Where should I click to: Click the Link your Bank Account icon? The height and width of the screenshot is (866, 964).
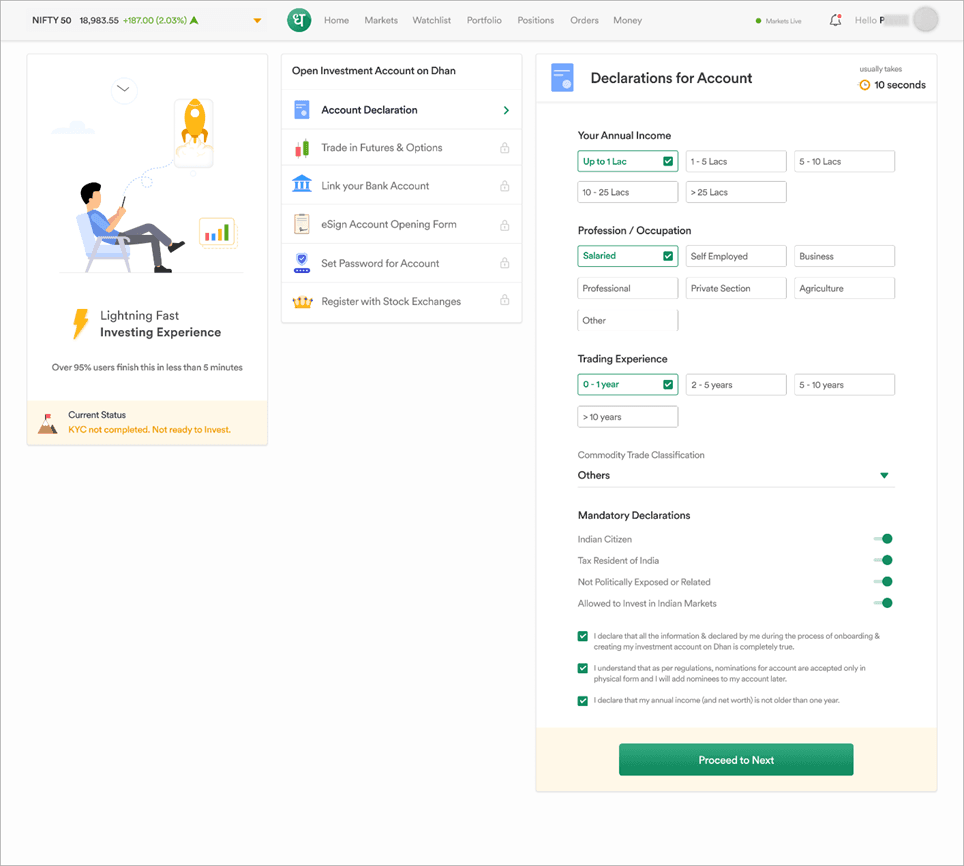coord(302,185)
